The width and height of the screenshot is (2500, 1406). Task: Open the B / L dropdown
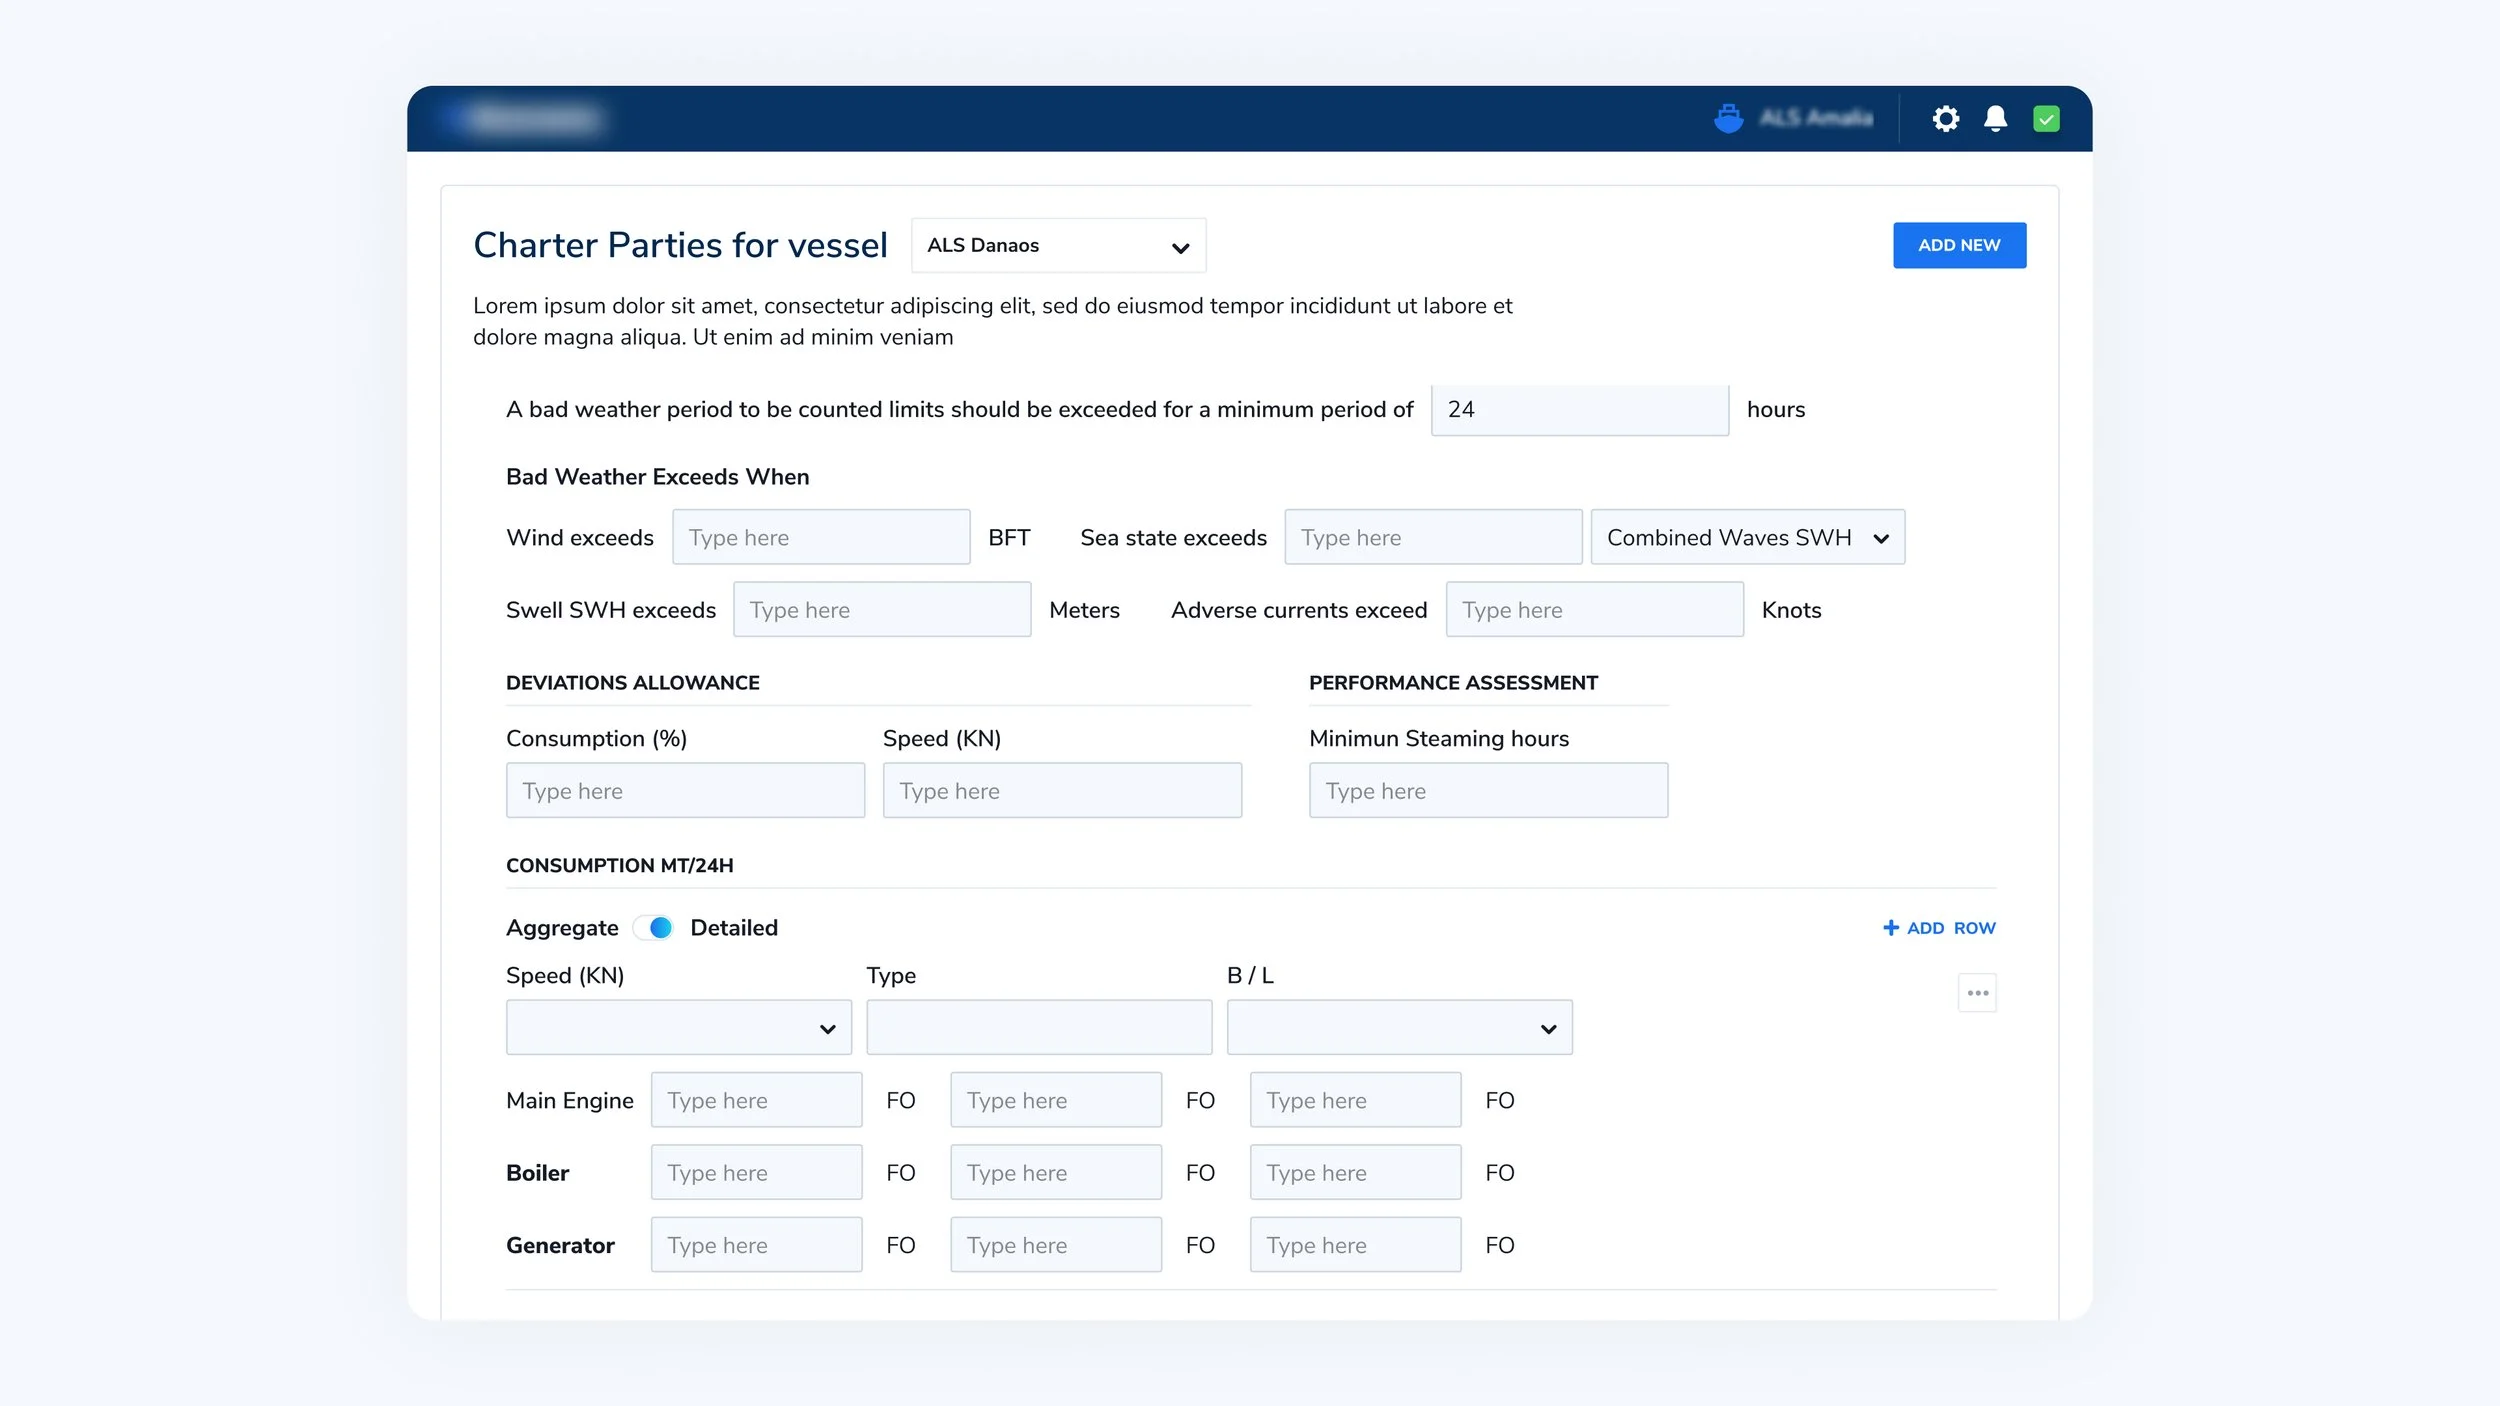(x=1399, y=1028)
